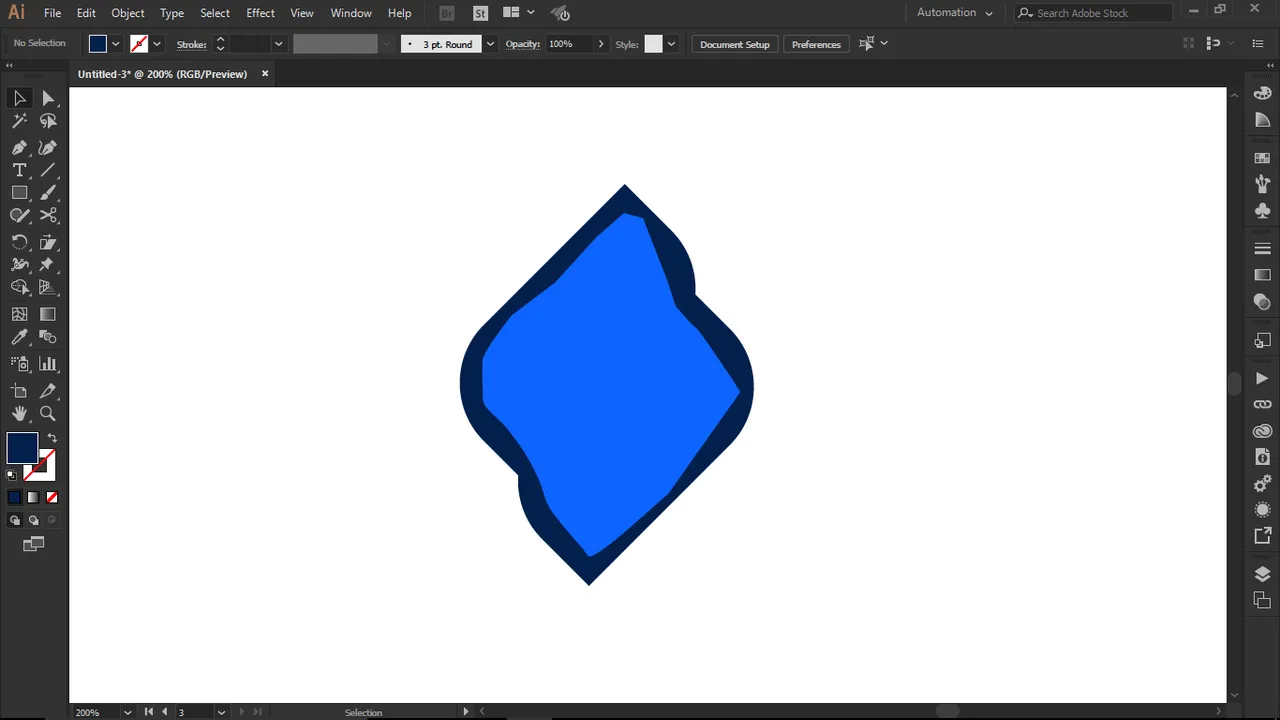
Task: Select the Scale tool
Action: [48, 242]
